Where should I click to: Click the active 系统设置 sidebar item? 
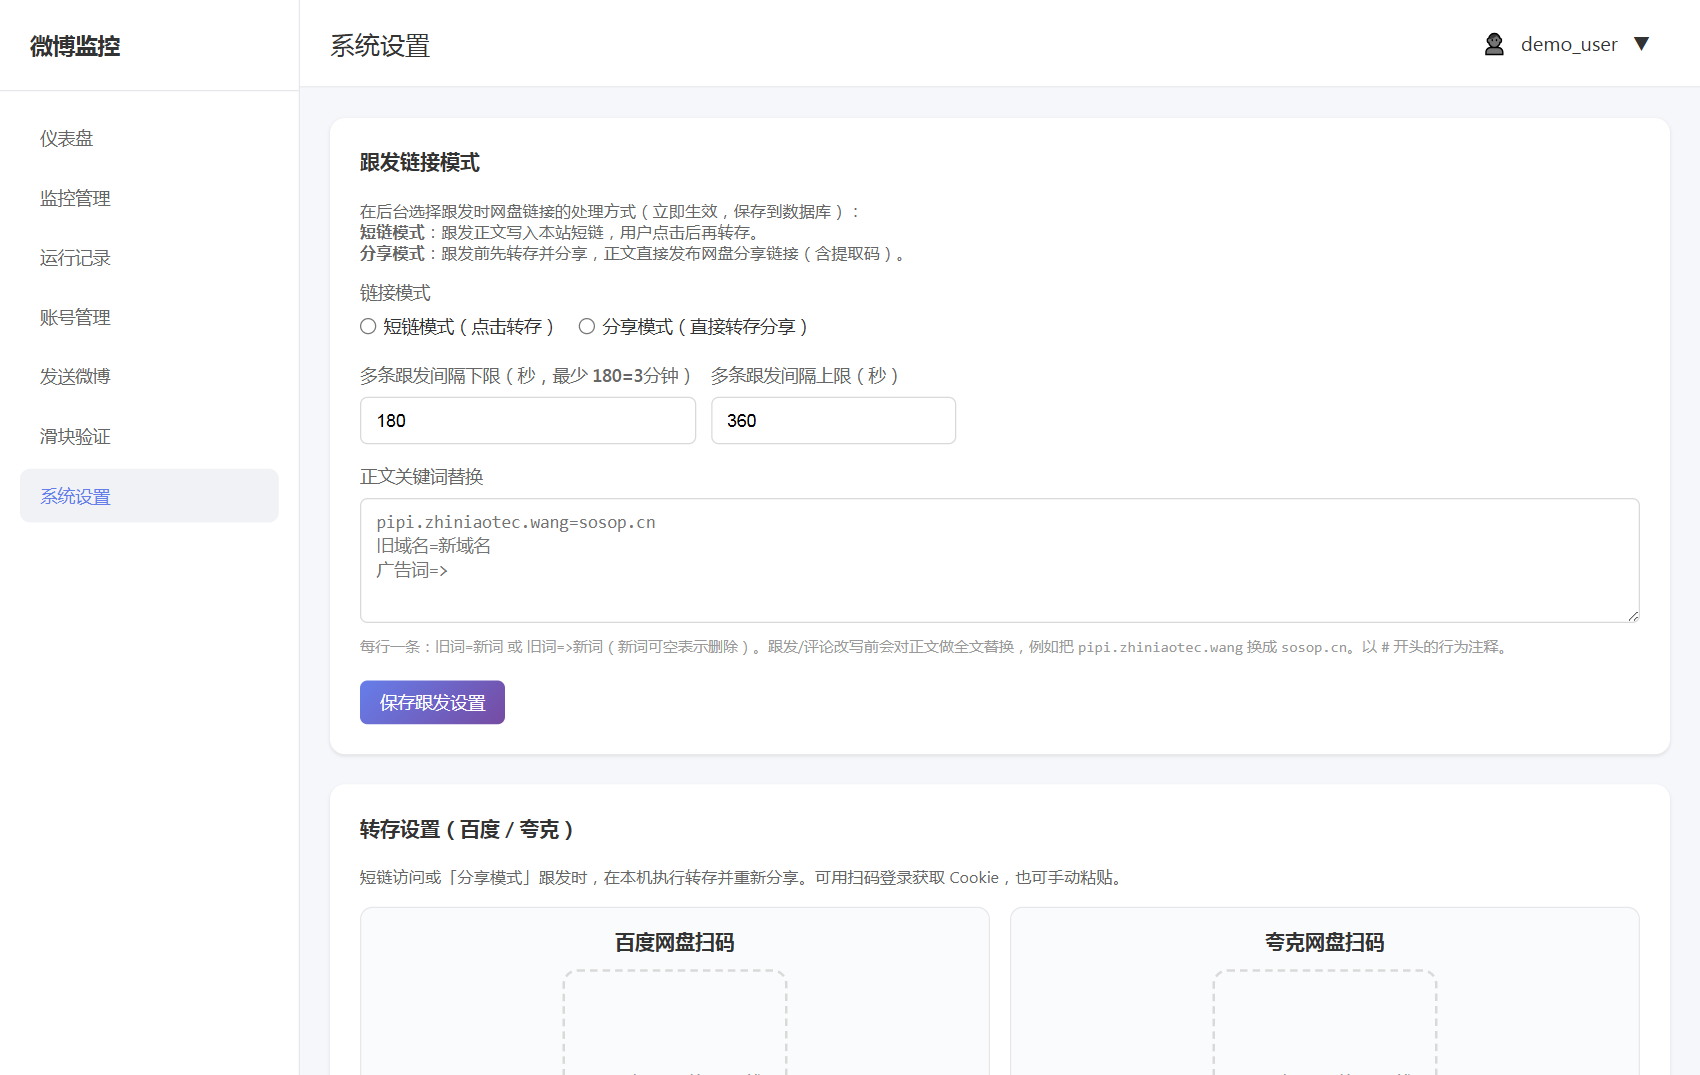[x=149, y=496]
